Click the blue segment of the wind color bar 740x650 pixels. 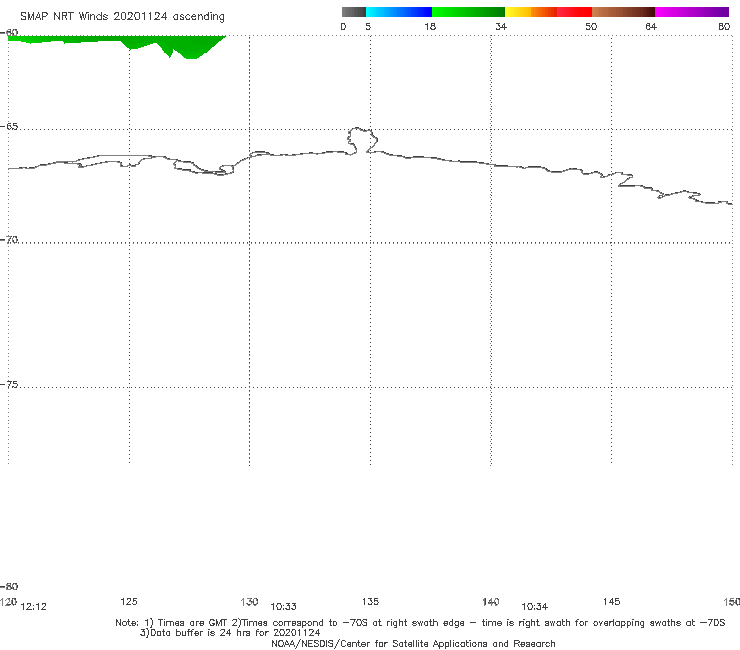[x=399, y=12]
